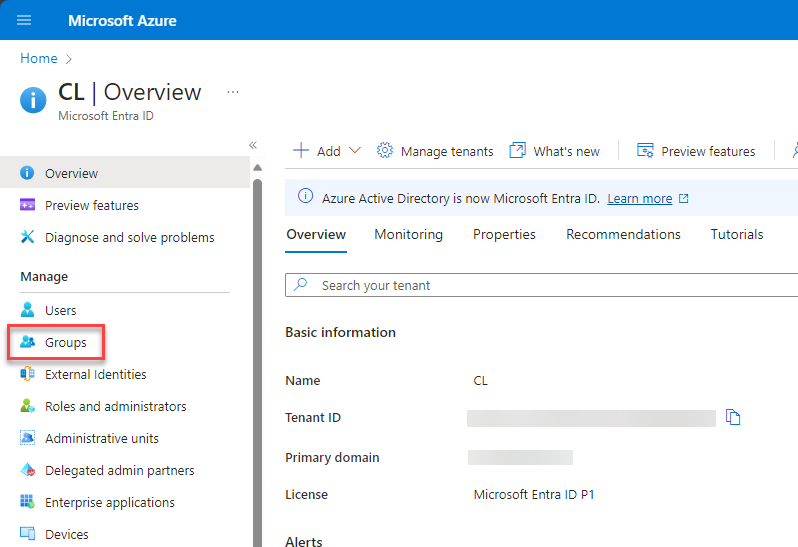This screenshot has width=798, height=547.
Task: Click the Primary domain label
Action: click(332, 457)
